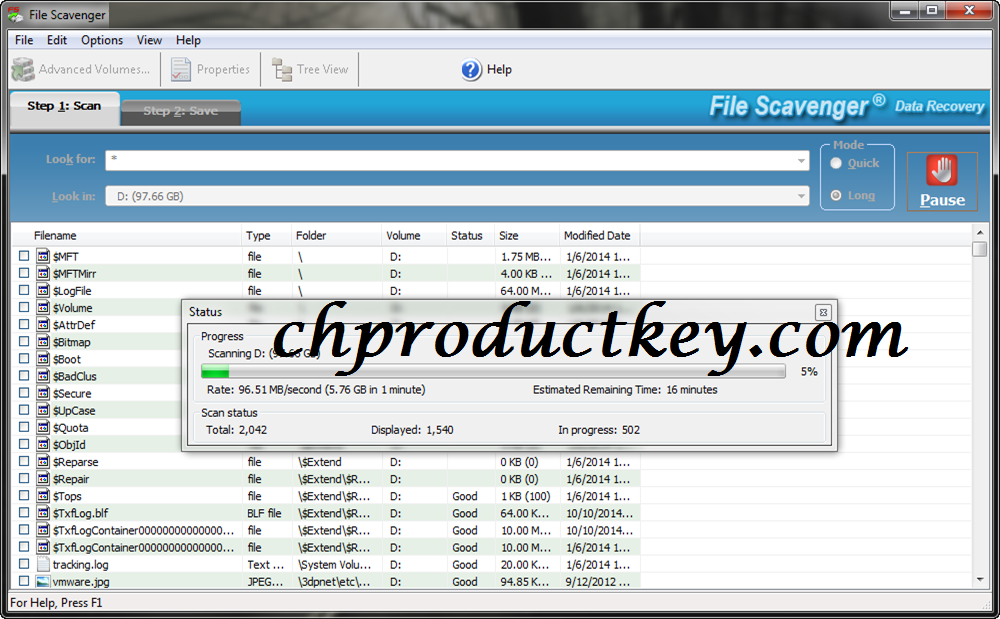Click the $LogFile file icon
This screenshot has height=619, width=1000.
pyautogui.click(x=43, y=291)
